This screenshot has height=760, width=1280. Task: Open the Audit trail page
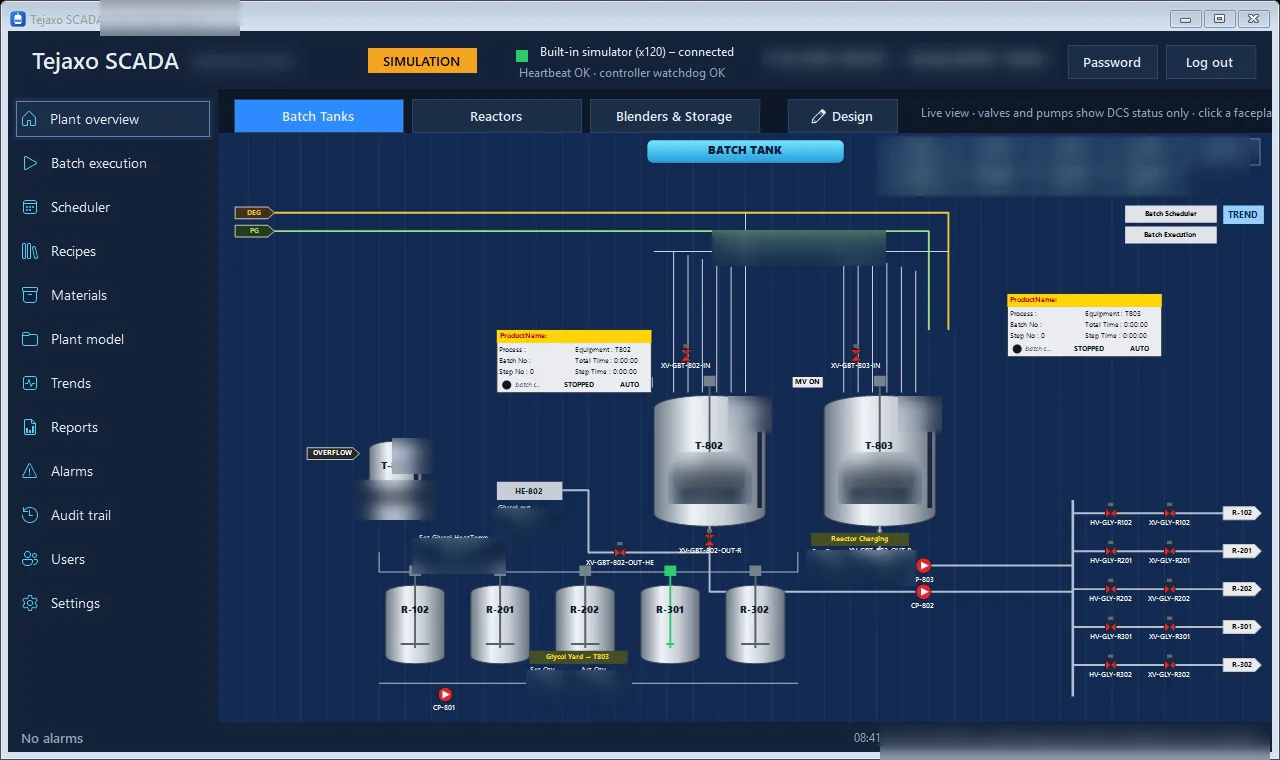pyautogui.click(x=113, y=515)
